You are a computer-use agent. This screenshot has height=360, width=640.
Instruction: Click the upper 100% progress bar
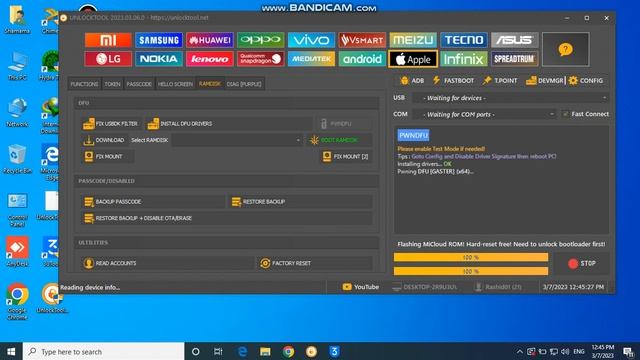pyautogui.click(x=471, y=257)
